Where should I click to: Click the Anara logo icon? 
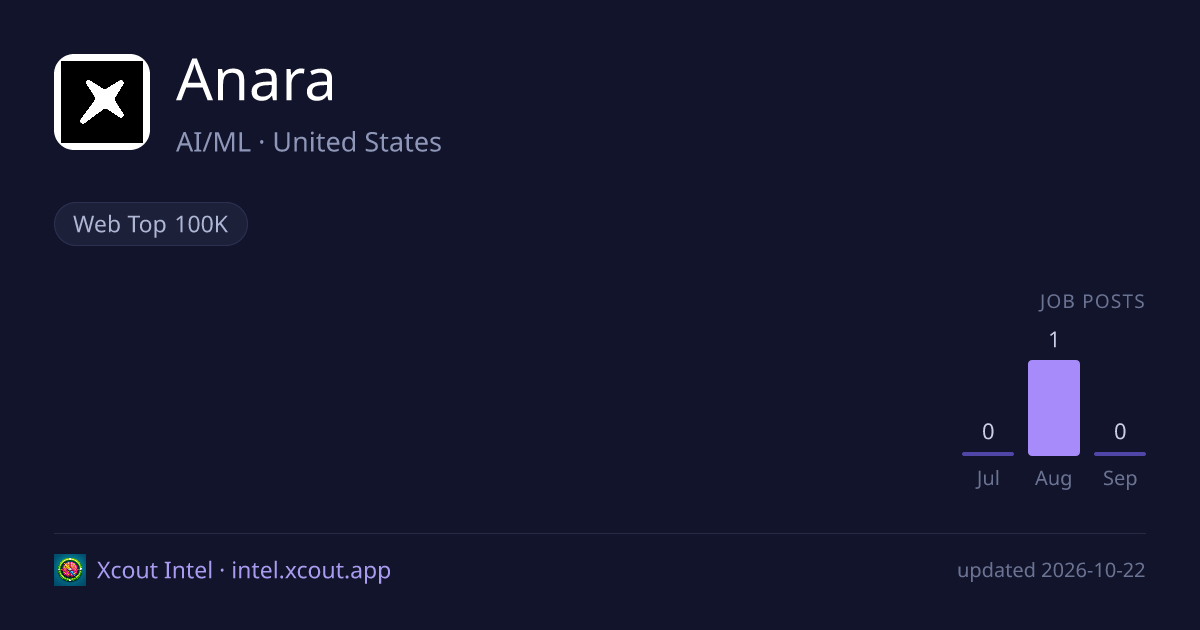click(102, 102)
